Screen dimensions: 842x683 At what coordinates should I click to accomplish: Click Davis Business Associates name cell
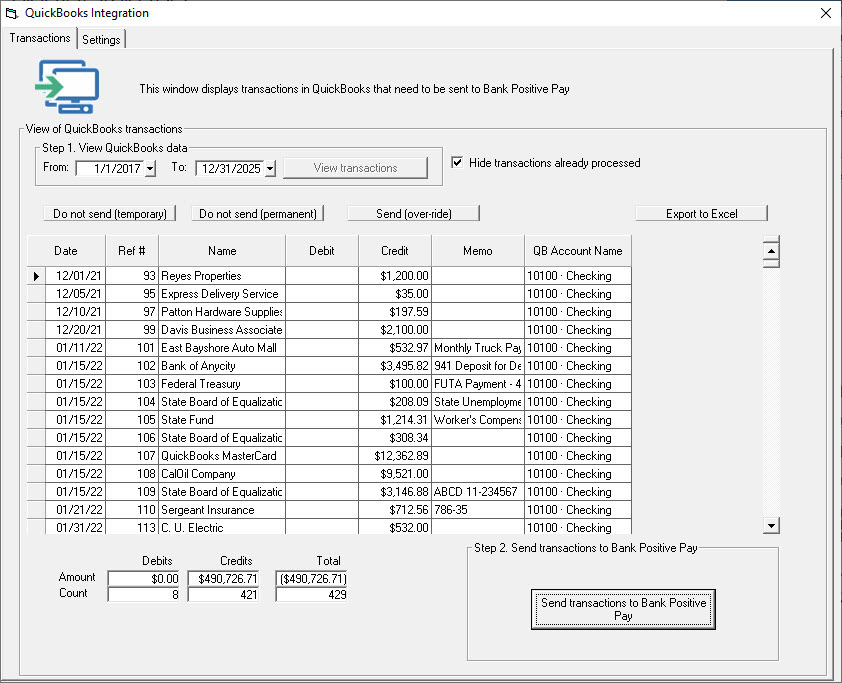tap(222, 330)
